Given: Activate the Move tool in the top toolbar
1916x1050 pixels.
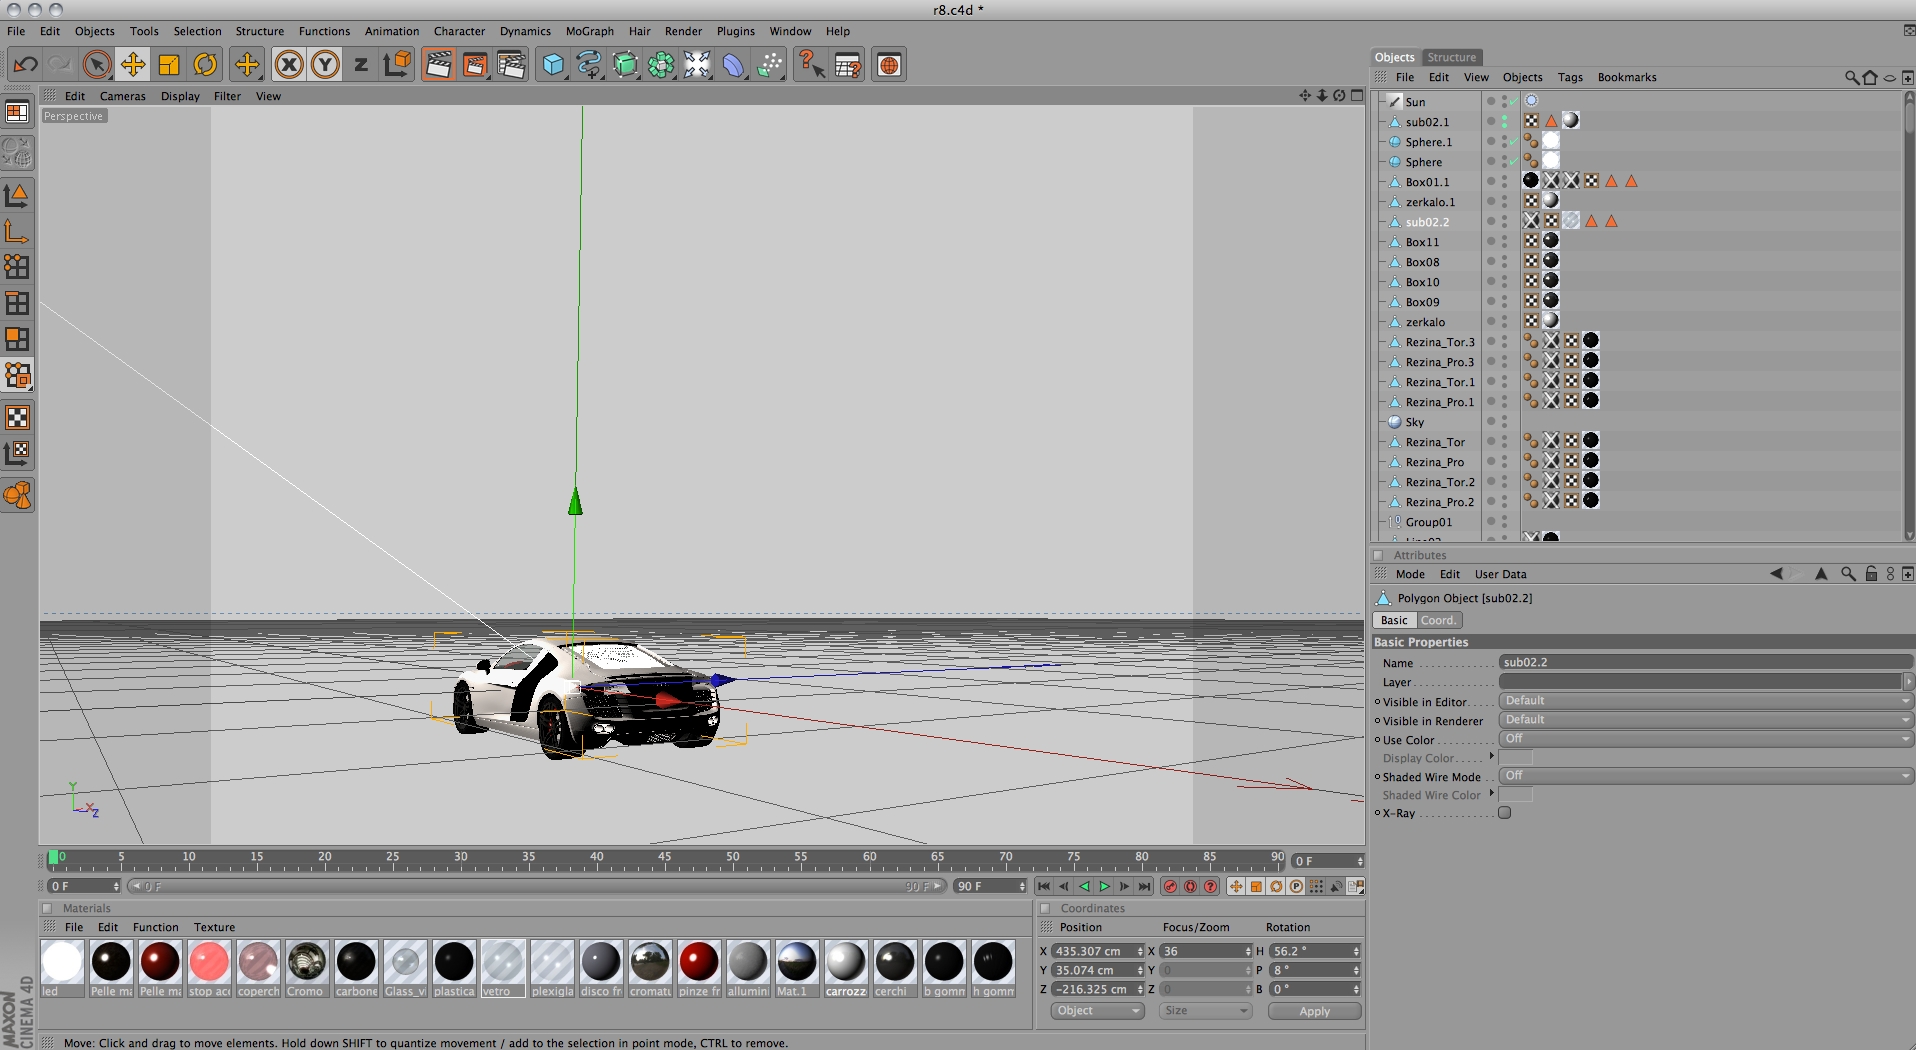Looking at the screenshot, I should (x=133, y=65).
